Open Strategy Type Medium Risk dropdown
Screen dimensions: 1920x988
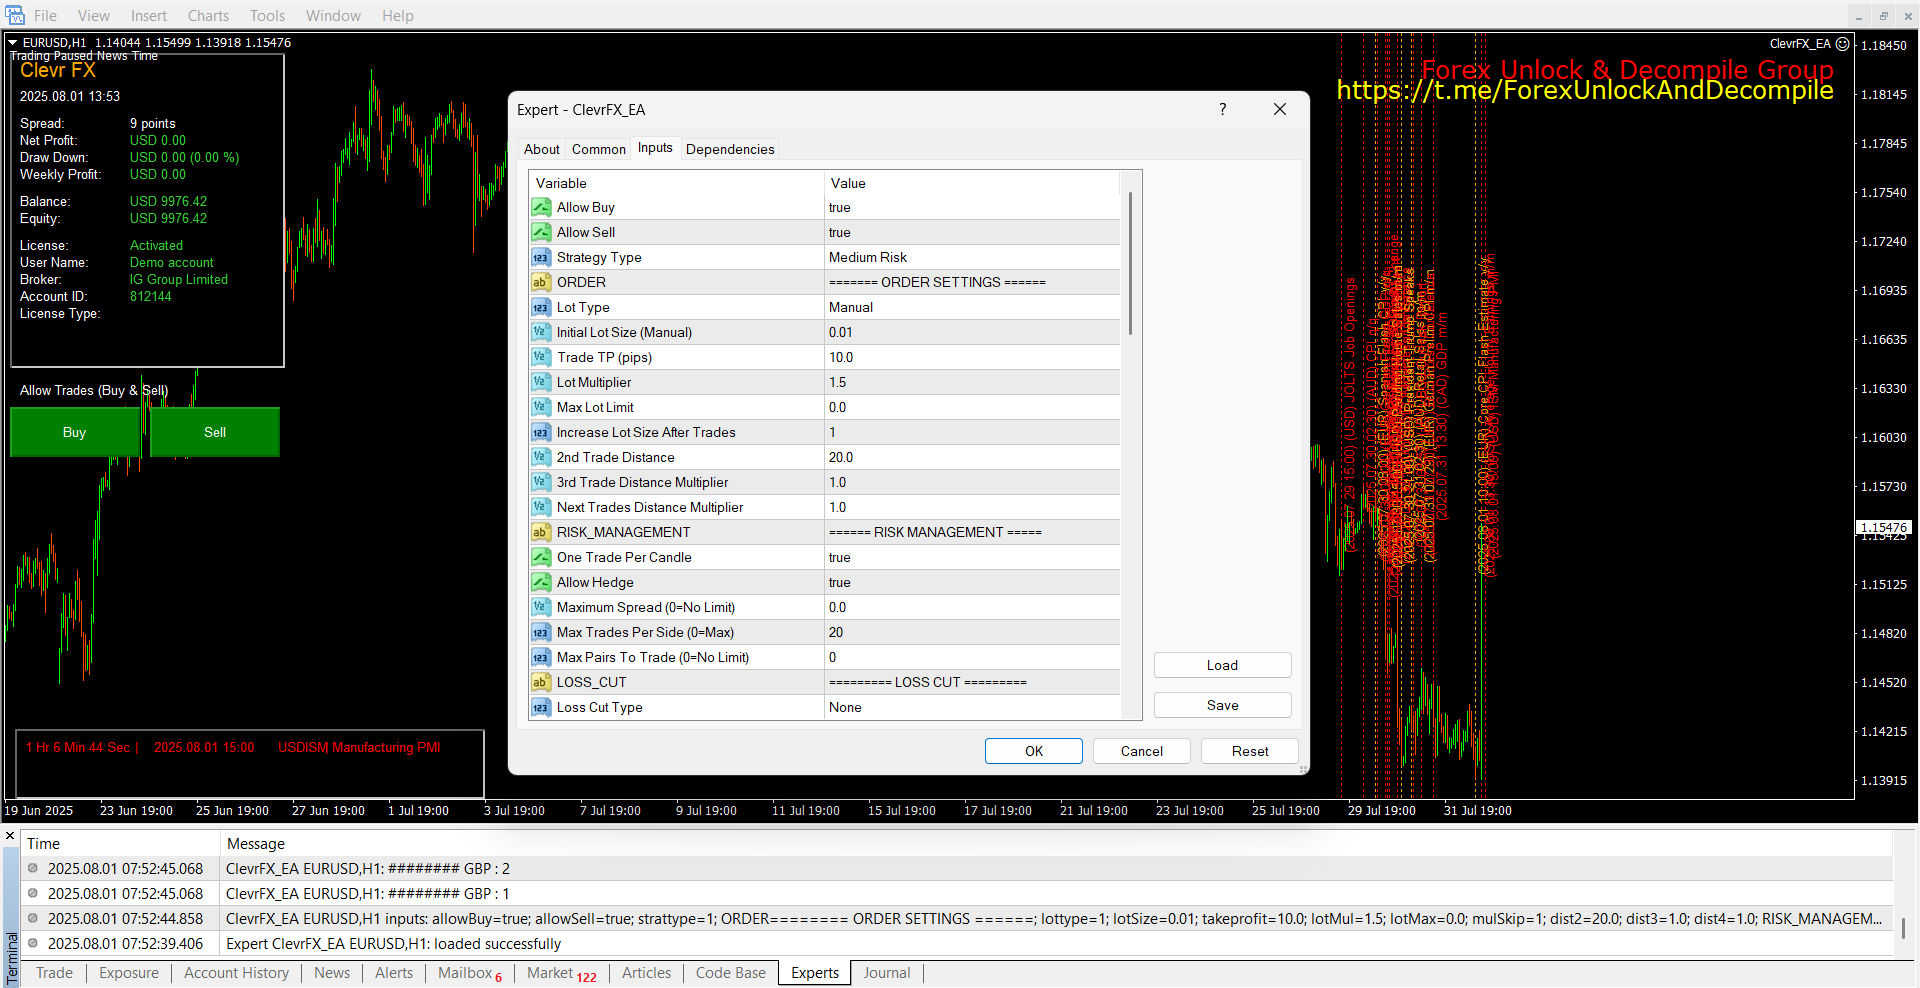868,257
